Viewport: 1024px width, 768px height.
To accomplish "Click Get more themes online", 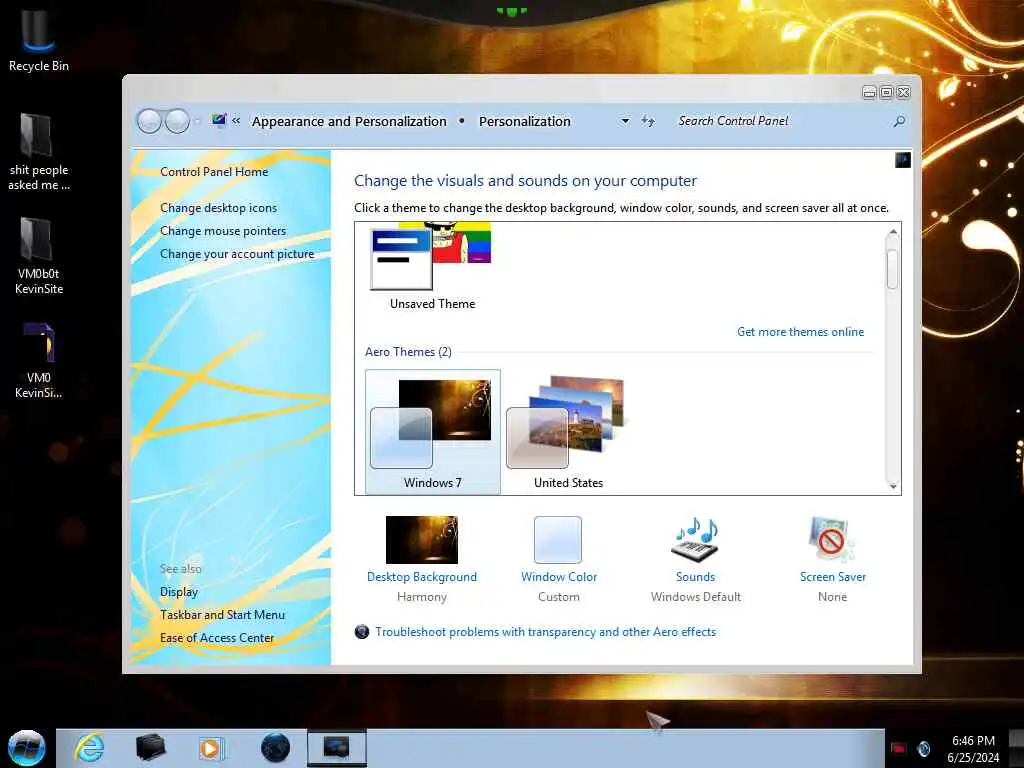I will point(800,332).
